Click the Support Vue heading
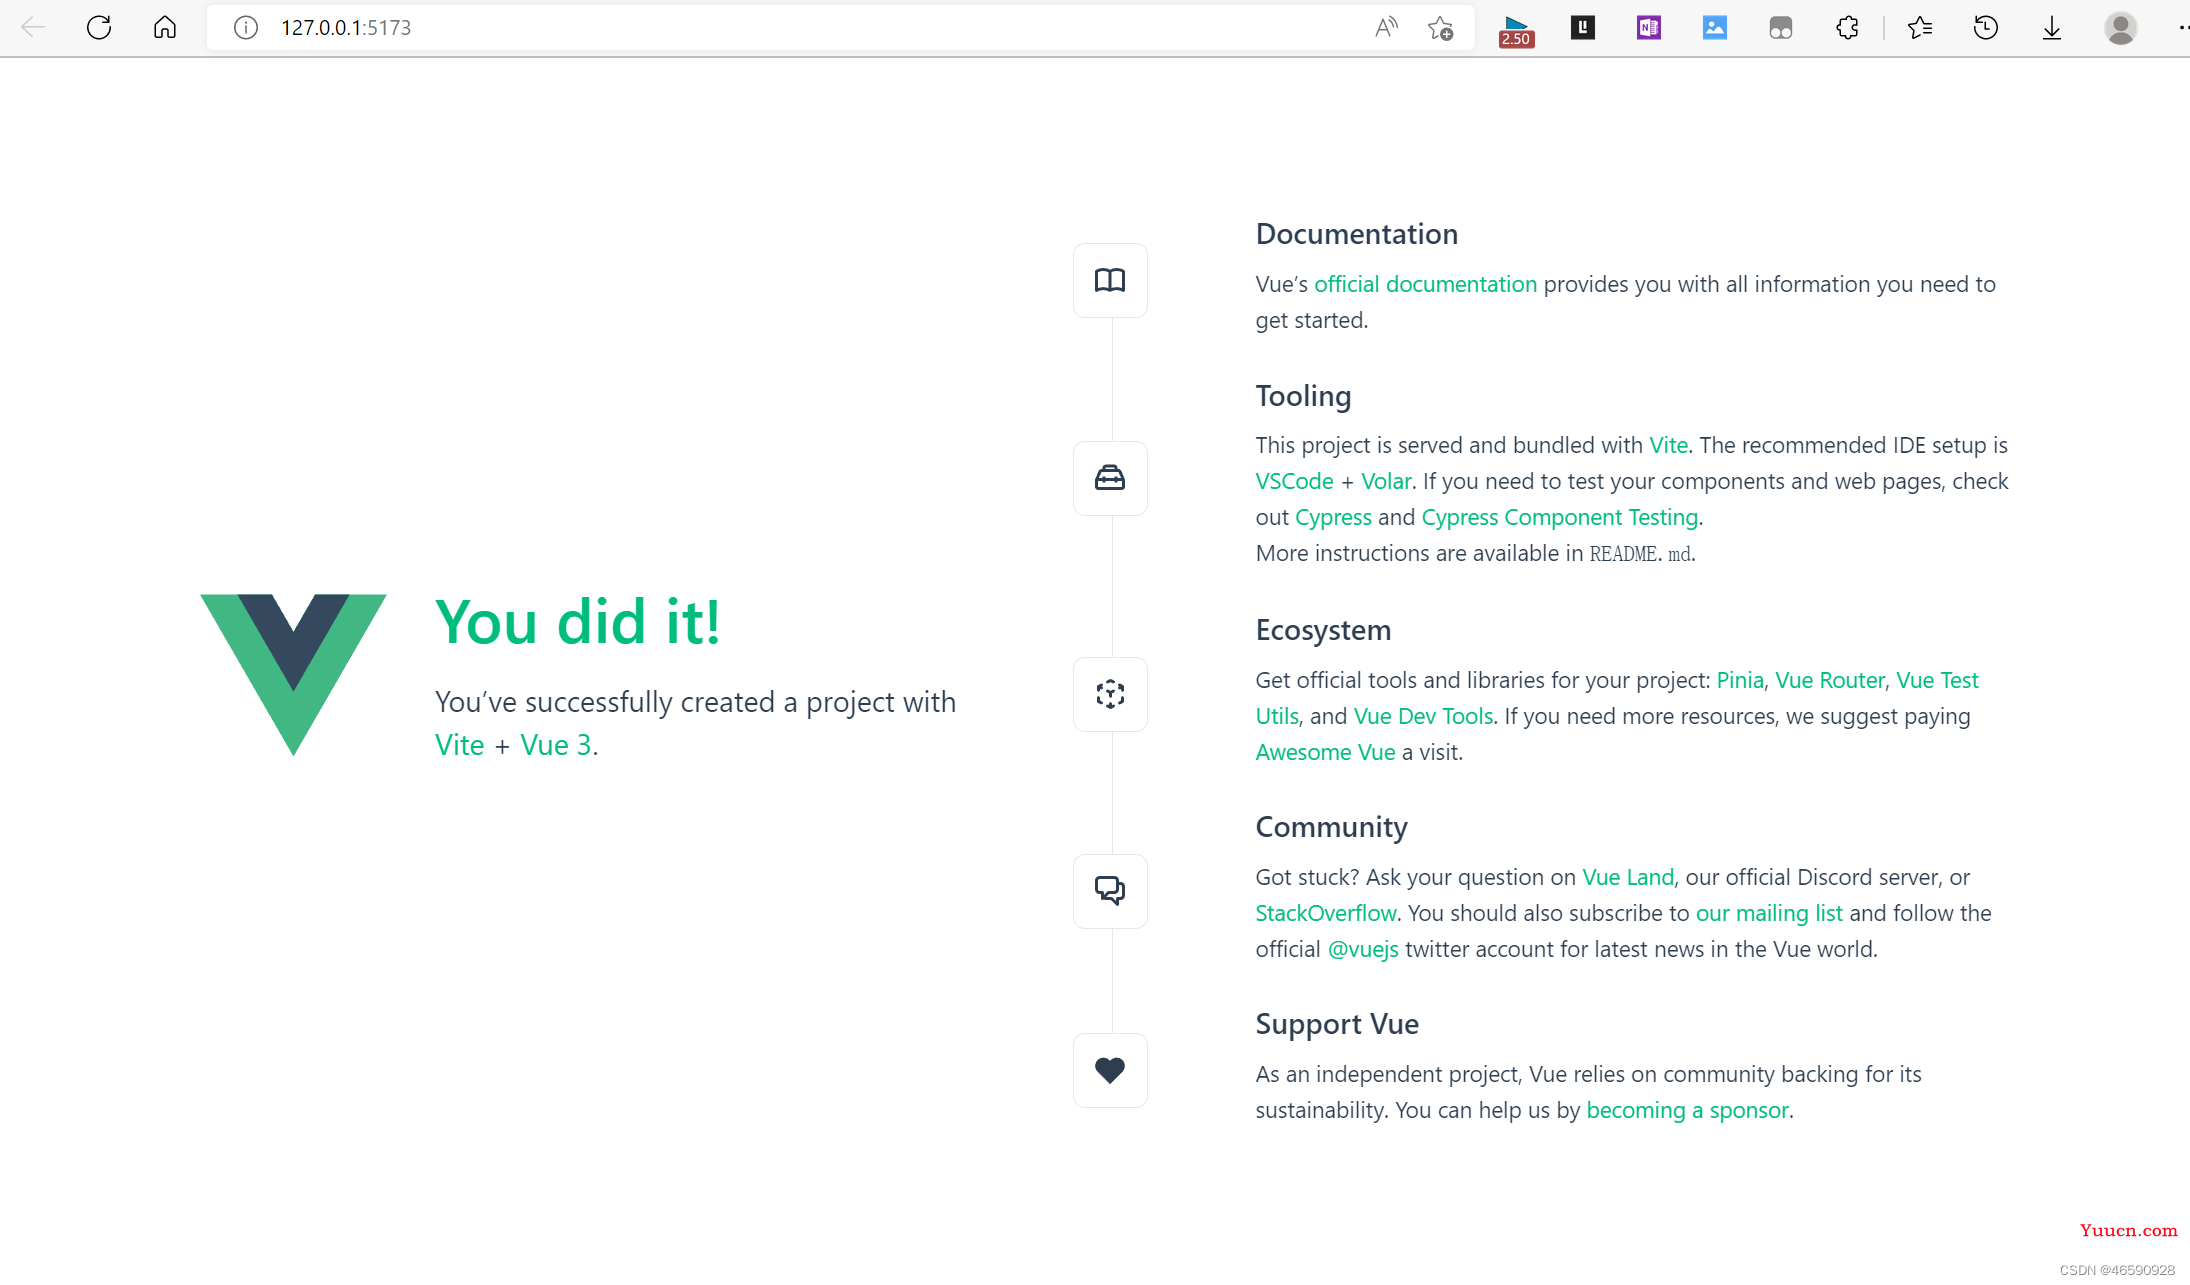The height and width of the screenshot is (1285, 2190). (x=1338, y=1024)
